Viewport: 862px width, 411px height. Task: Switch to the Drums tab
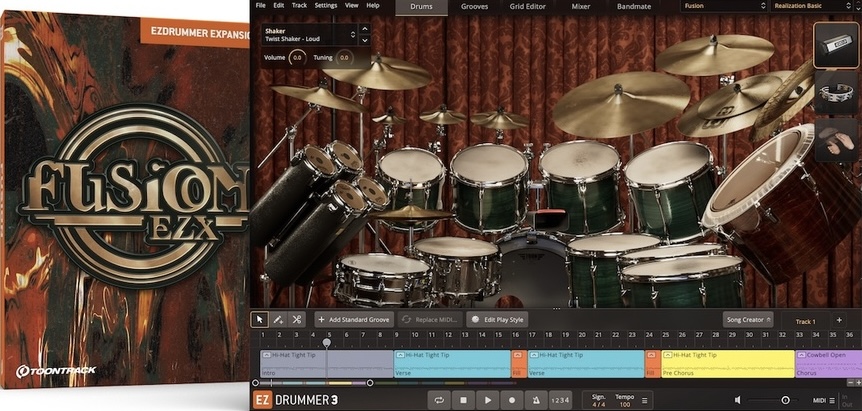[x=421, y=7]
